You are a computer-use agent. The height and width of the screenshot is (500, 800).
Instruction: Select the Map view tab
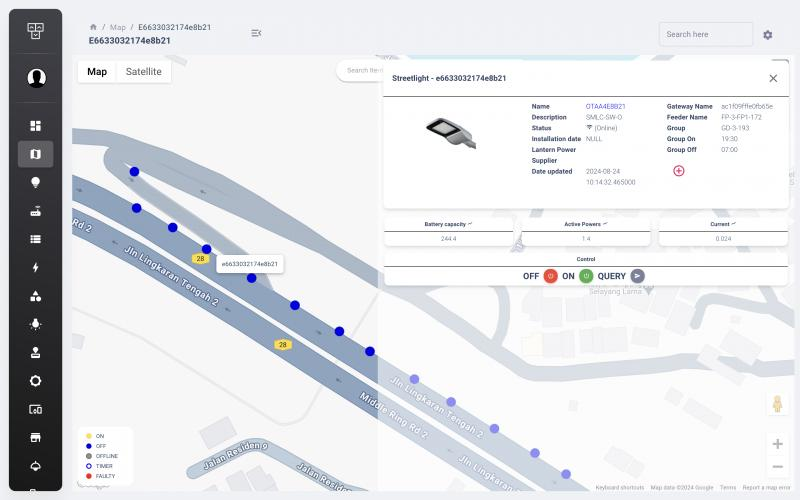(97, 72)
